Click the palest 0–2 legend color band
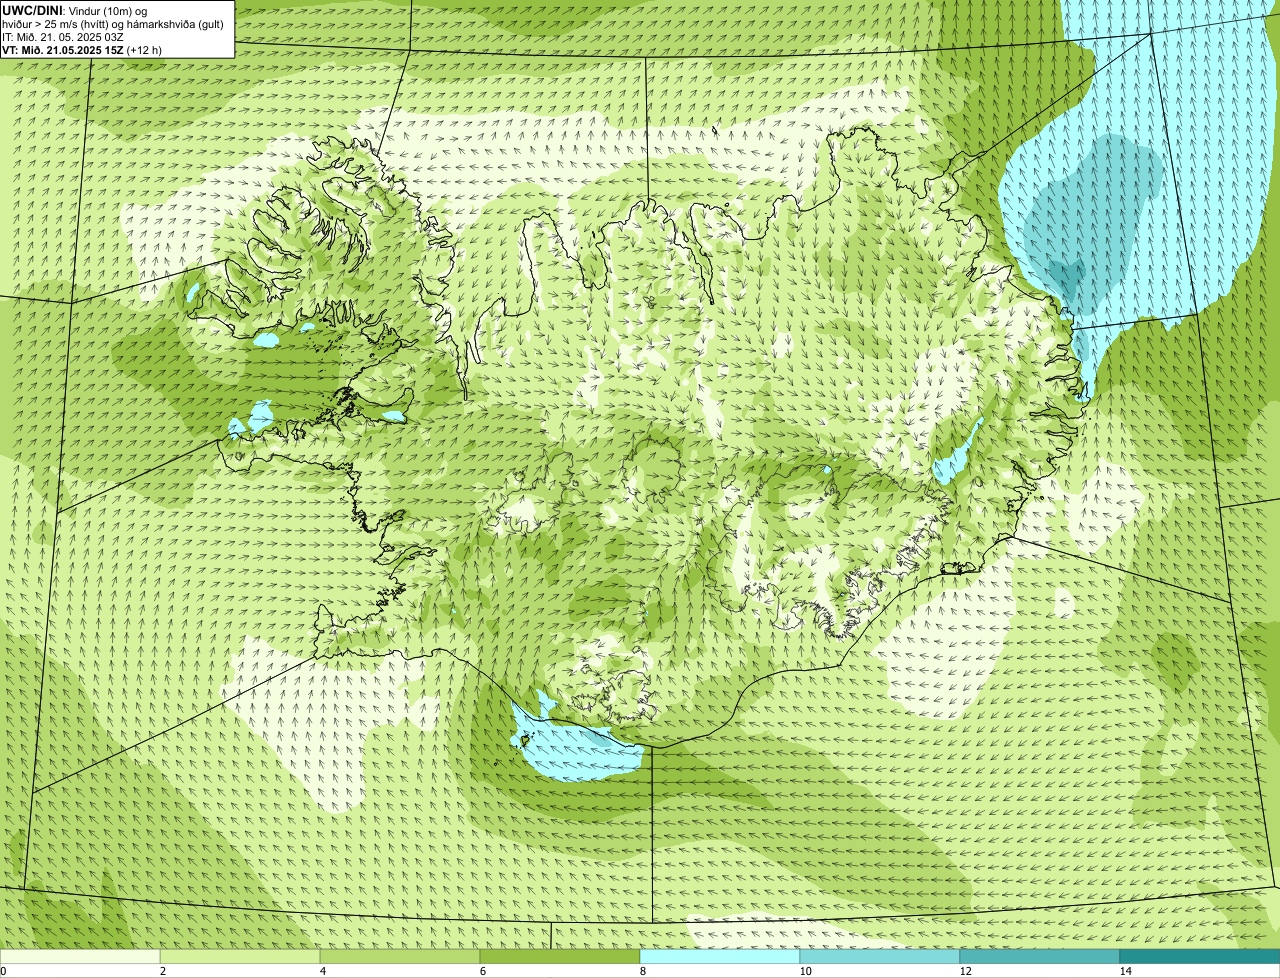 pyautogui.click(x=80, y=956)
